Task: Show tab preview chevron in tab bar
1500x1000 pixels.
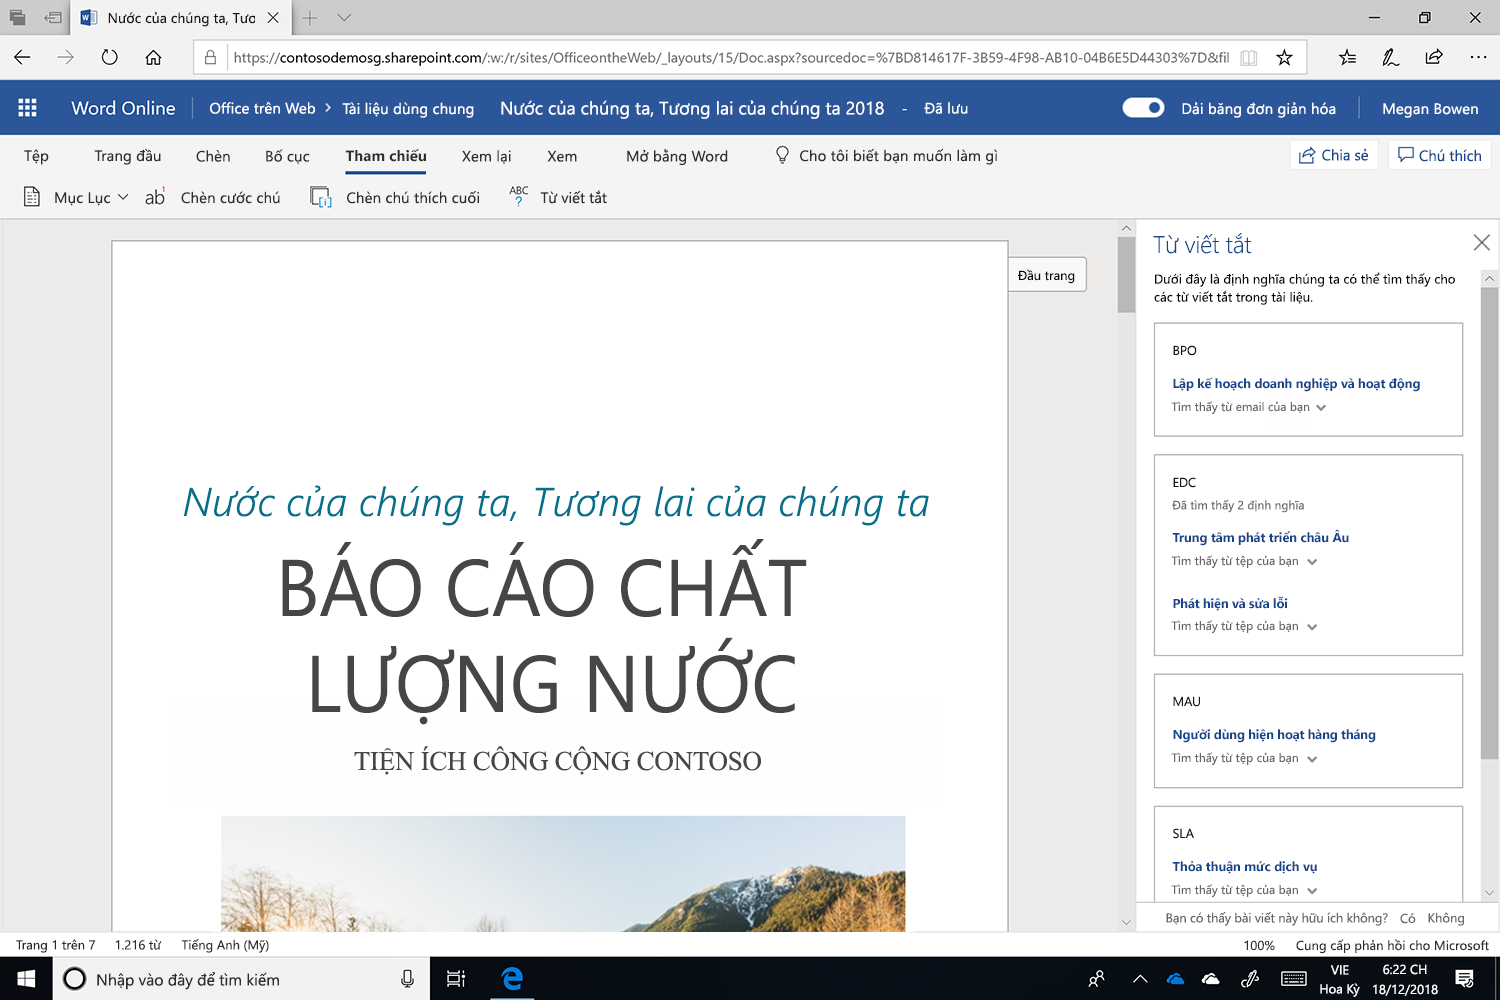Action: click(x=344, y=18)
